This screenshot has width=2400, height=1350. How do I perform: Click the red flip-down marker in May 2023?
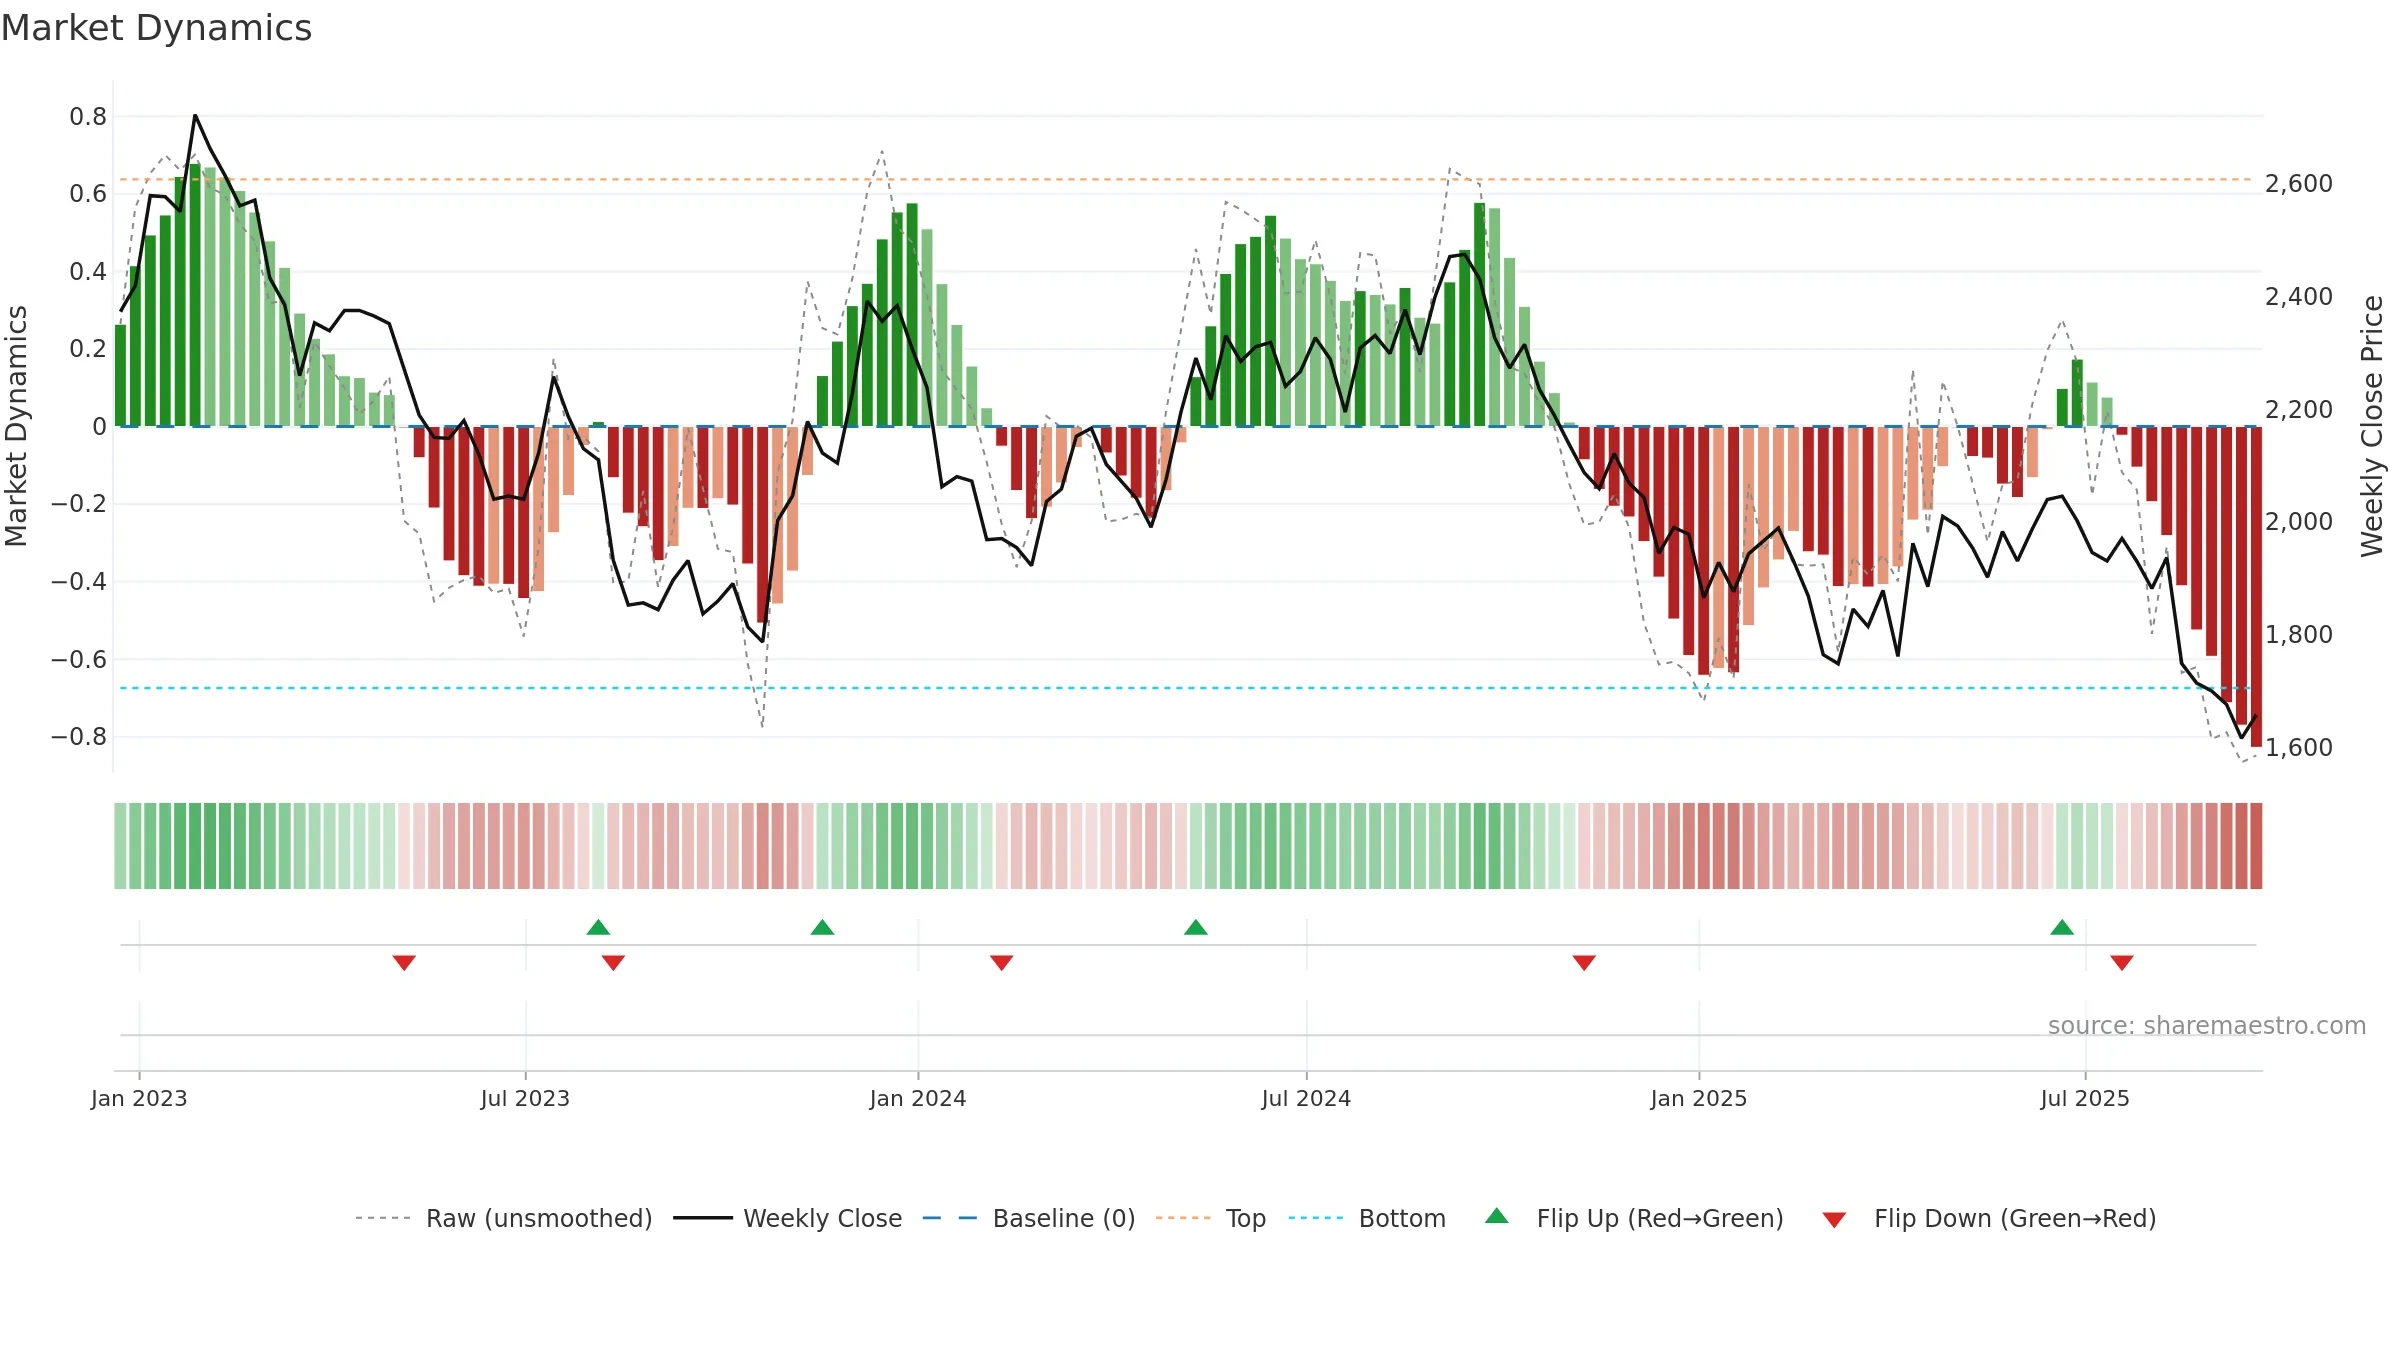click(404, 962)
